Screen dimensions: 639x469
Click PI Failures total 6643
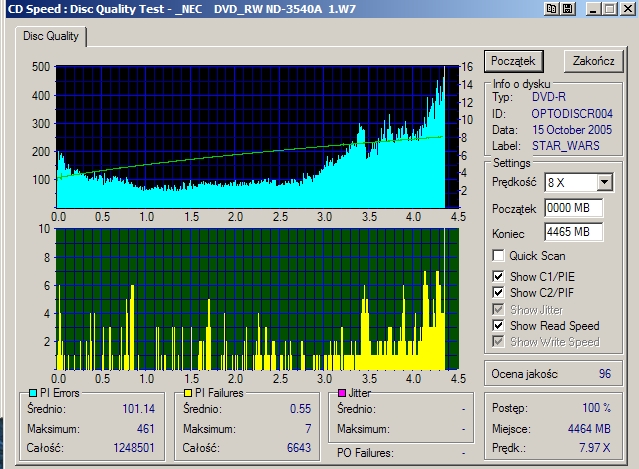(x=299, y=448)
